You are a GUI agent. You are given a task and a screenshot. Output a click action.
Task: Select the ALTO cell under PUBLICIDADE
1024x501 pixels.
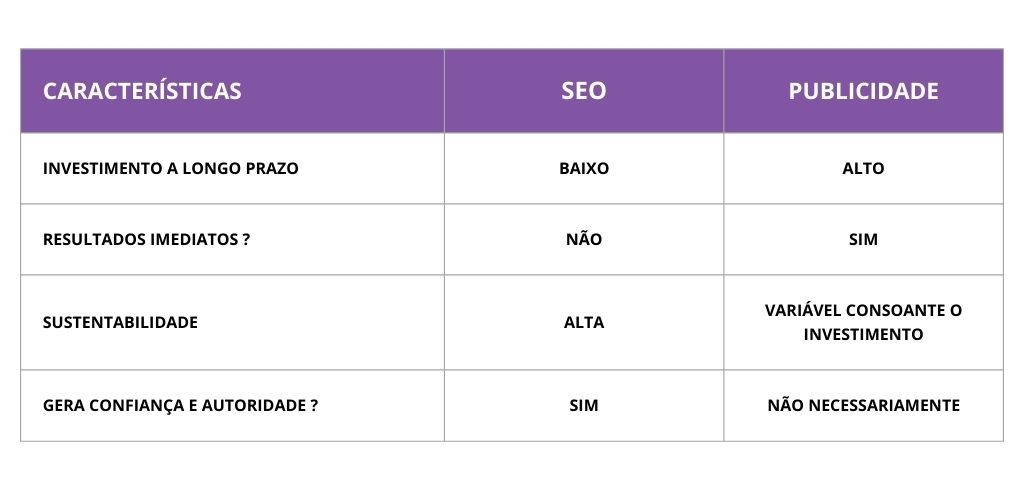point(863,169)
